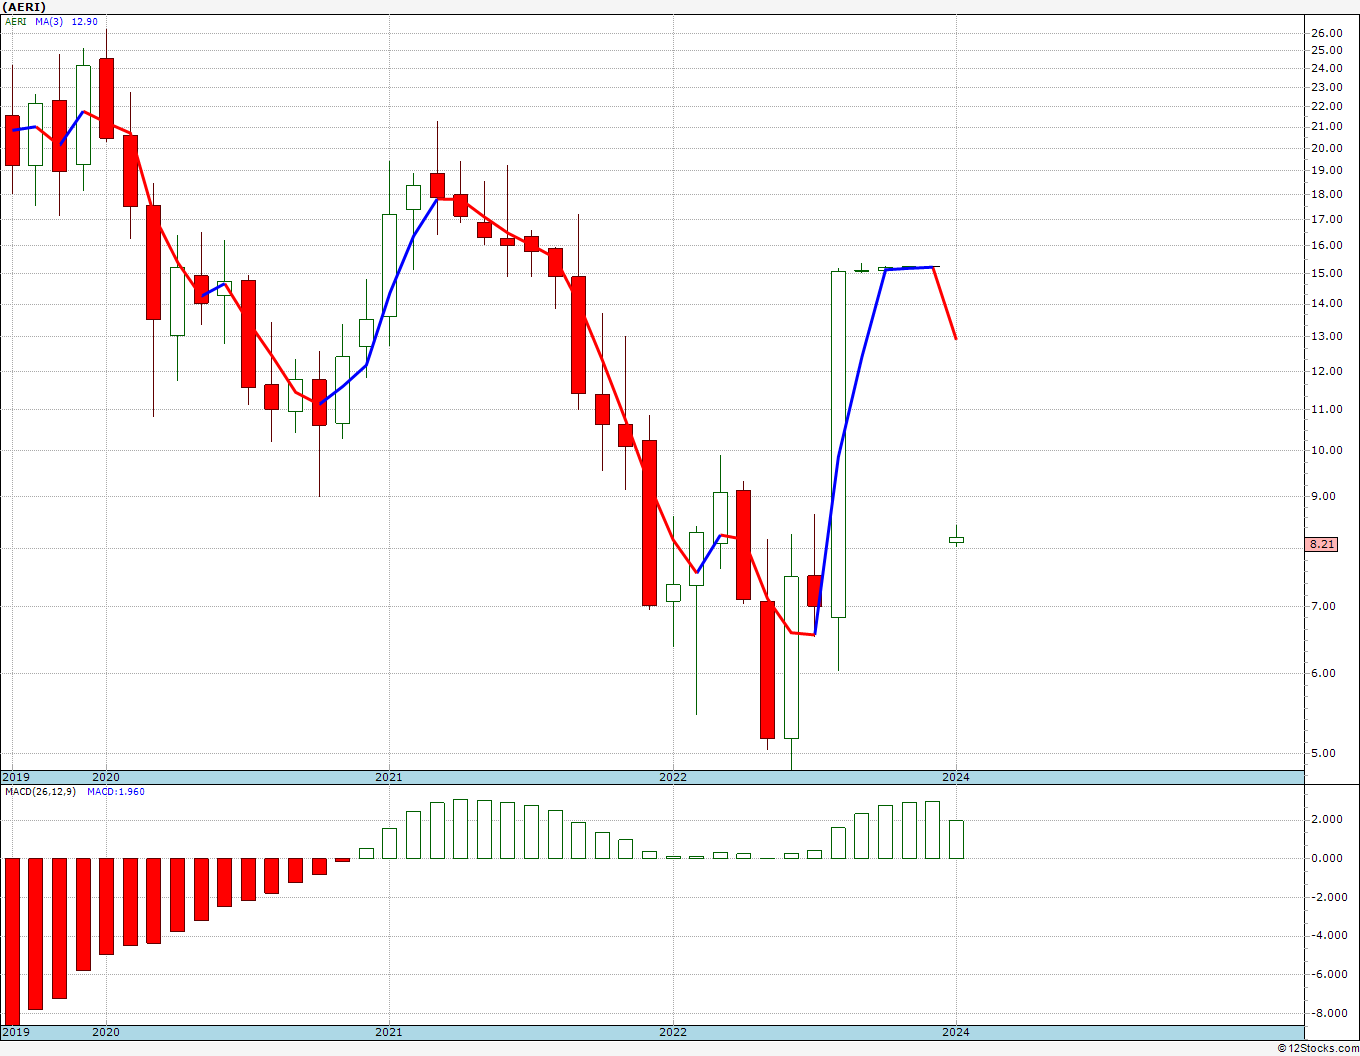Click the last green MACD histogram bar
Image resolution: width=1360 pixels, height=1056 pixels.
coord(956,839)
